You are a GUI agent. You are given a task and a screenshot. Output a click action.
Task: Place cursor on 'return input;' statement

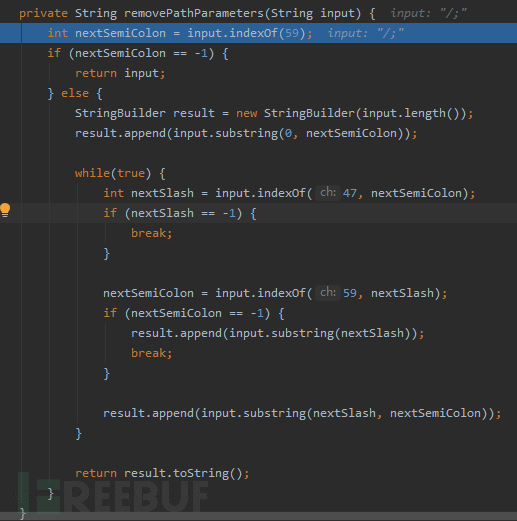(x=120, y=73)
